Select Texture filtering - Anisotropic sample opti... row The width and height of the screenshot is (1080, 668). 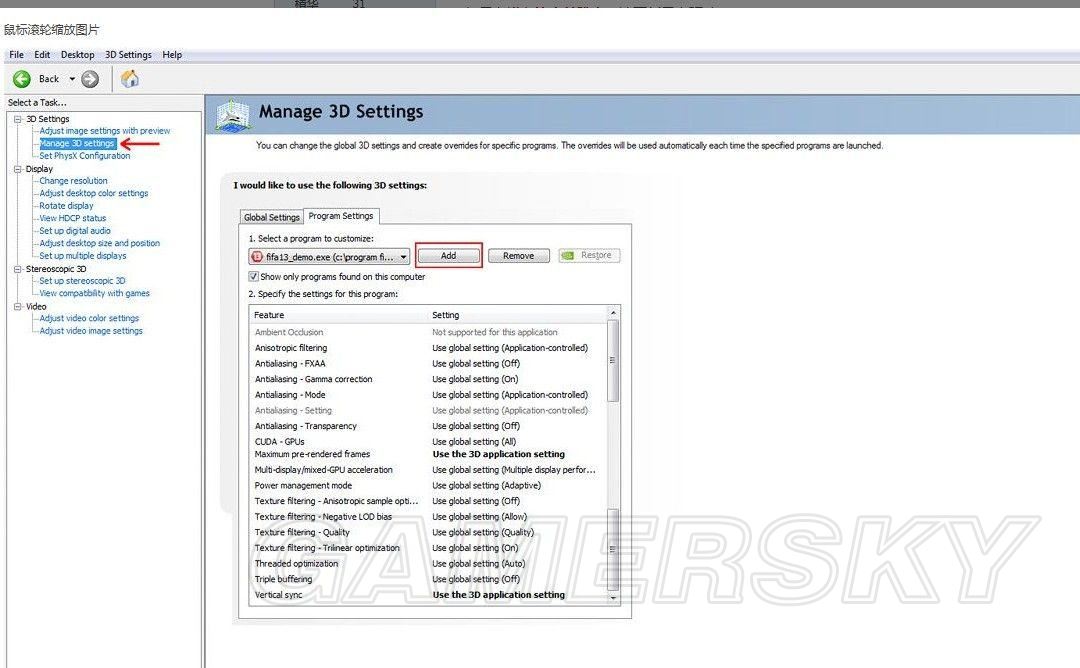(x=428, y=501)
